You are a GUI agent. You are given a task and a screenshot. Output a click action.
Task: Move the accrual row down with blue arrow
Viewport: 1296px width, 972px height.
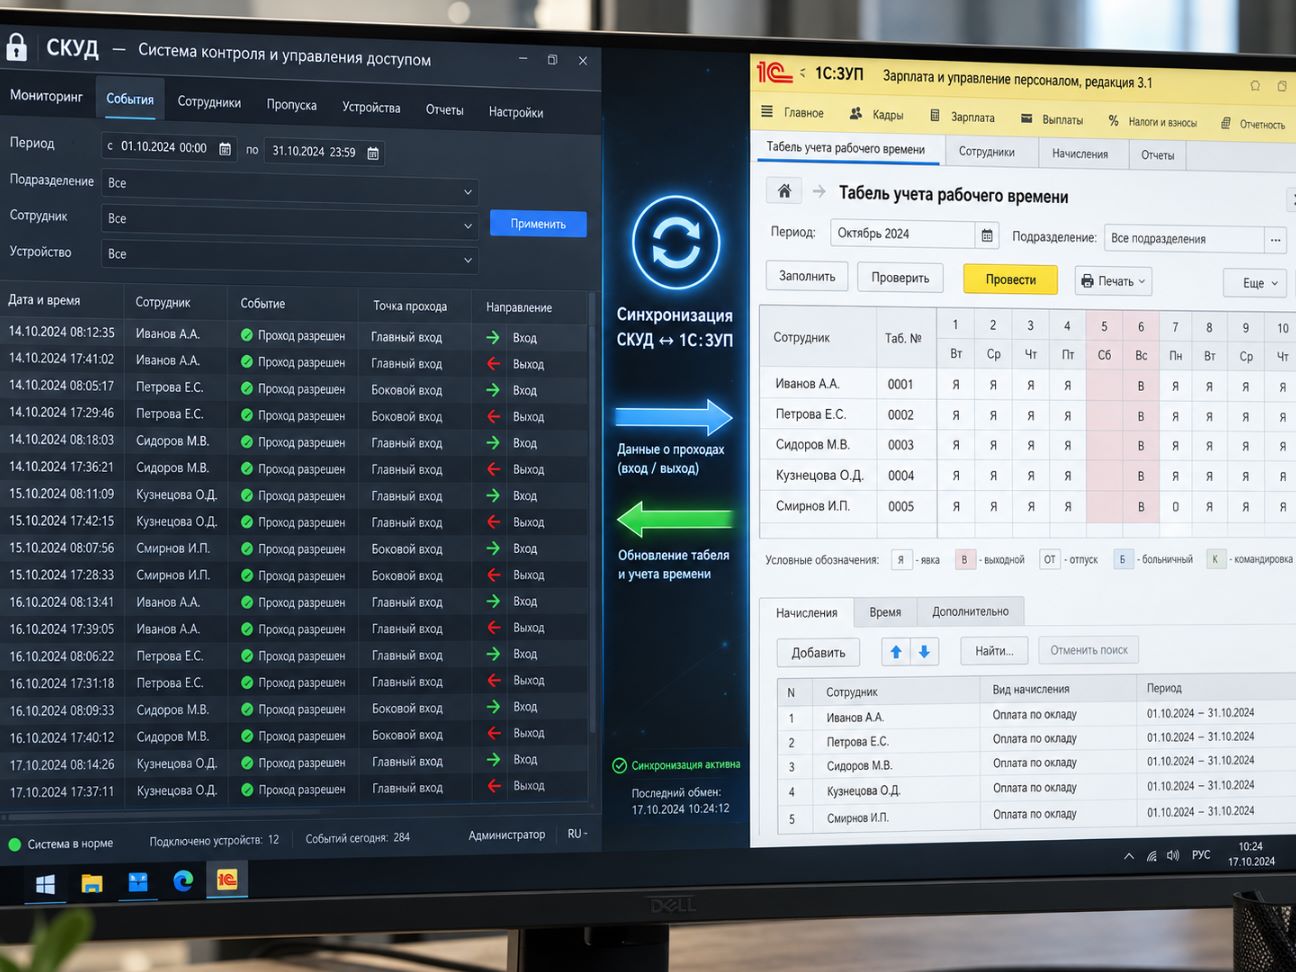click(925, 652)
